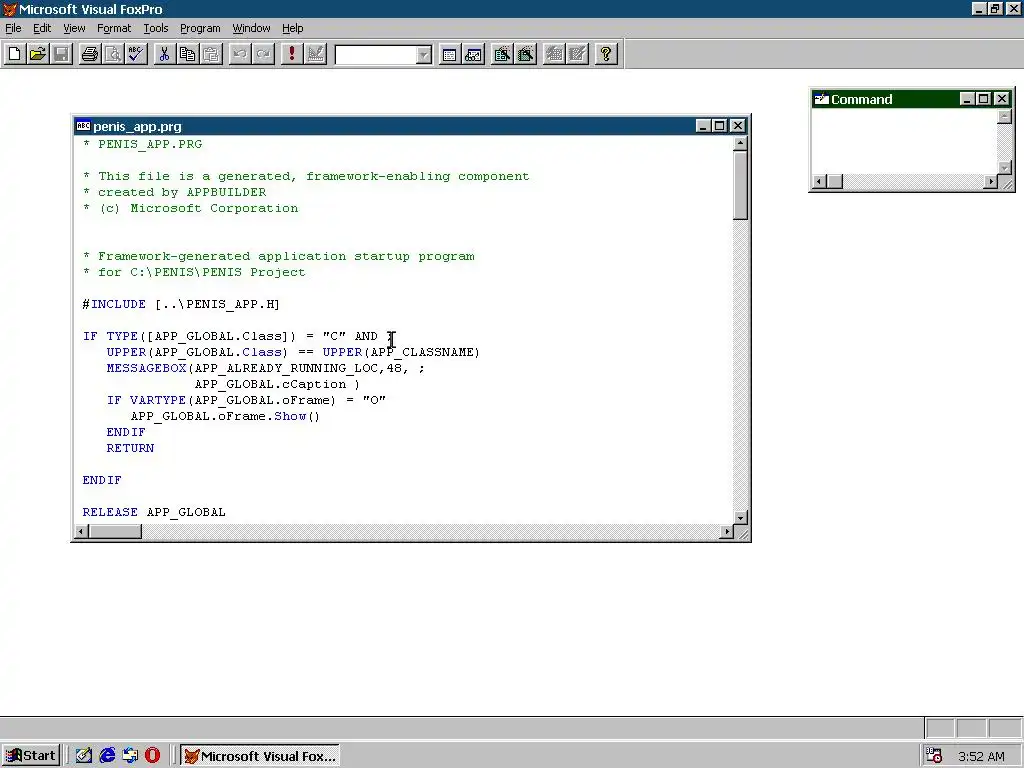This screenshot has height=768, width=1024.
Task: Click the Form Wizard toolbar icon
Action: click(502, 54)
